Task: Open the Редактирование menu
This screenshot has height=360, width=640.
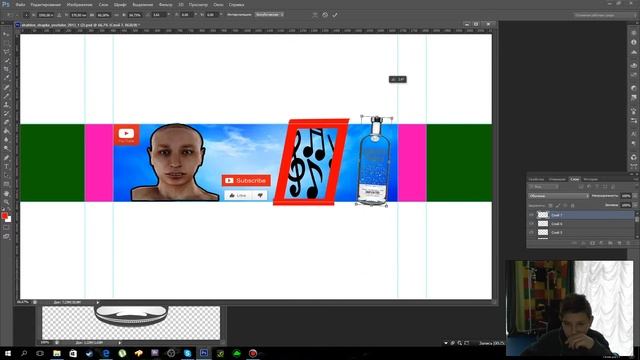Action: [45, 4]
